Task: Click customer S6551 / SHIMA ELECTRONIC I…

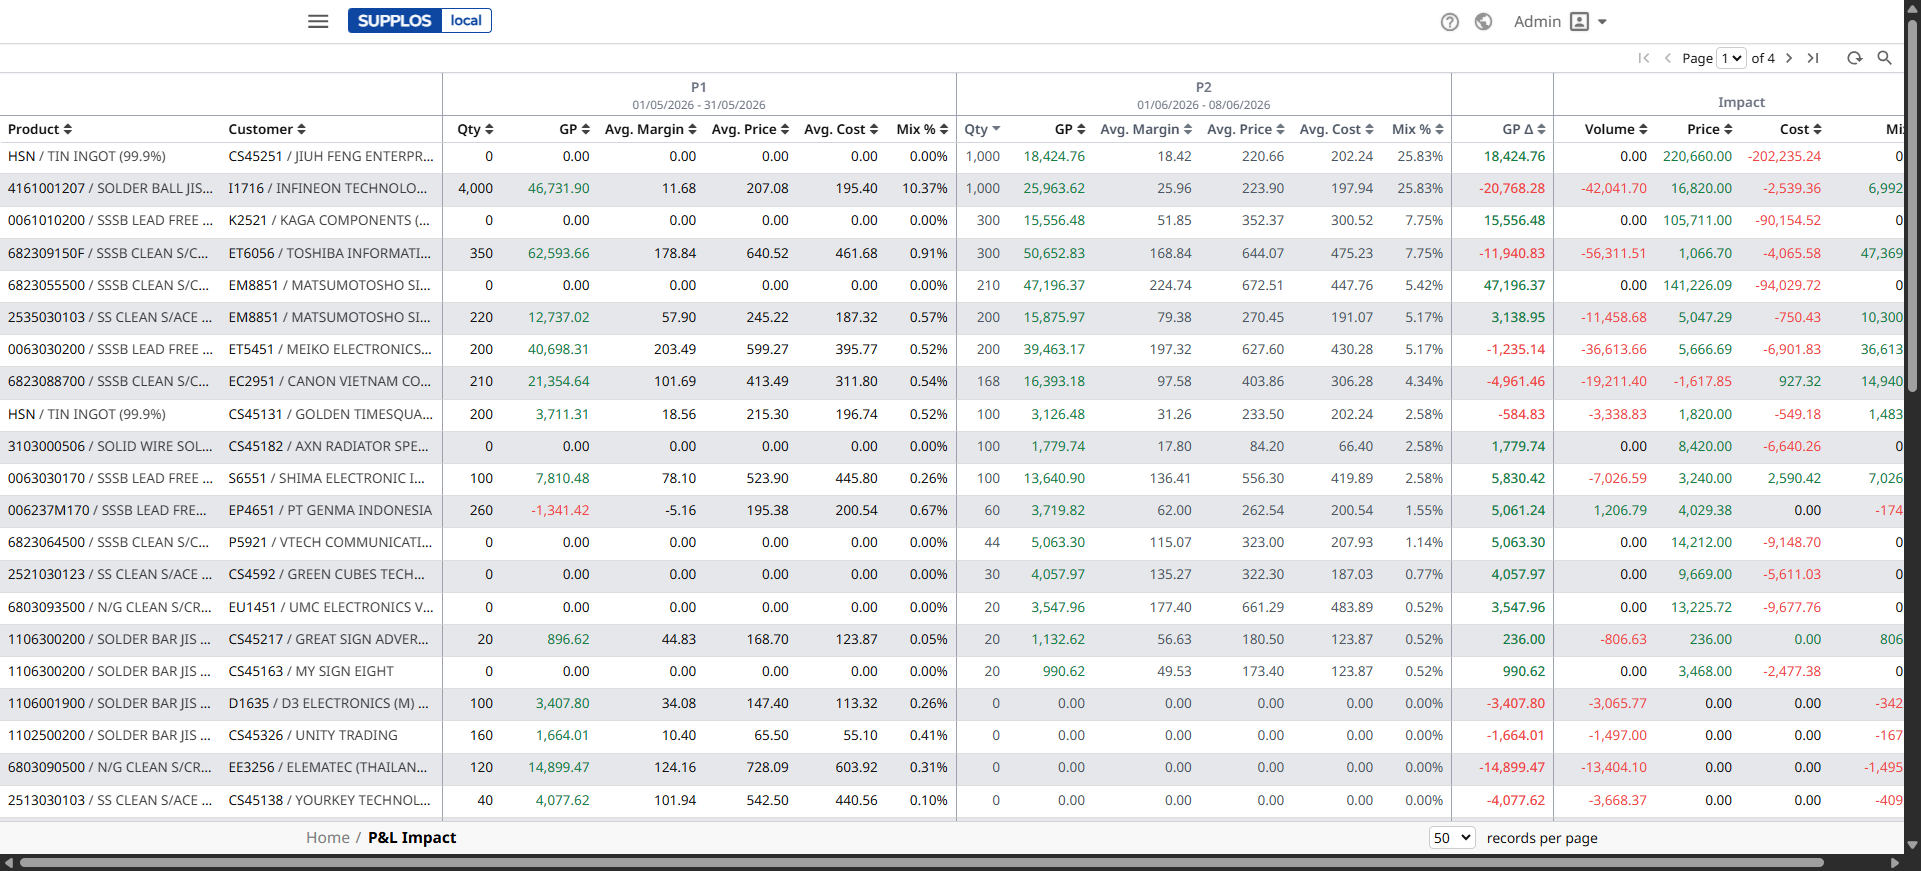Action: coord(326,478)
